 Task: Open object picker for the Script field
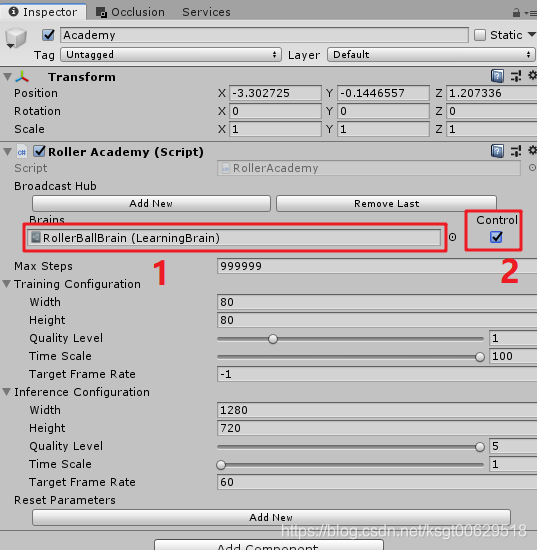coord(532,168)
